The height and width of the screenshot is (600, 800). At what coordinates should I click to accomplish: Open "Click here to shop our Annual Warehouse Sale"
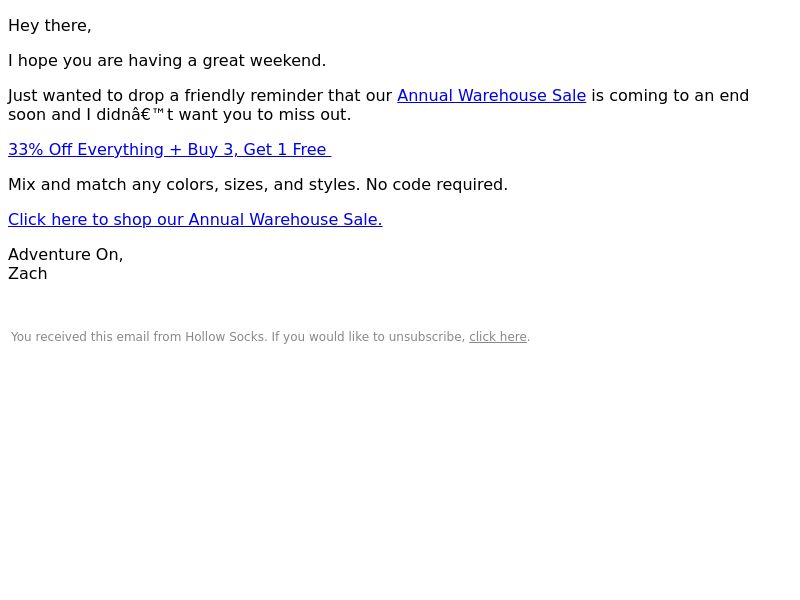pyautogui.click(x=195, y=219)
